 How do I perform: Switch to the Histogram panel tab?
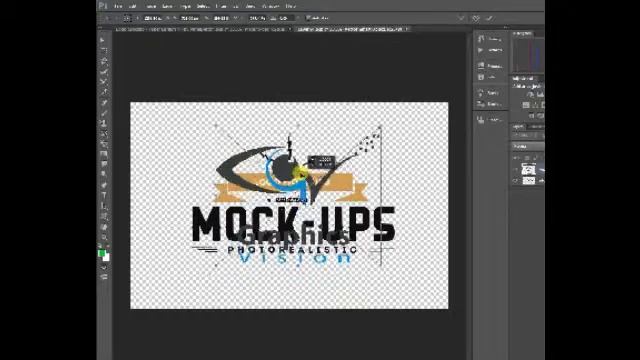pyautogui.click(x=522, y=33)
